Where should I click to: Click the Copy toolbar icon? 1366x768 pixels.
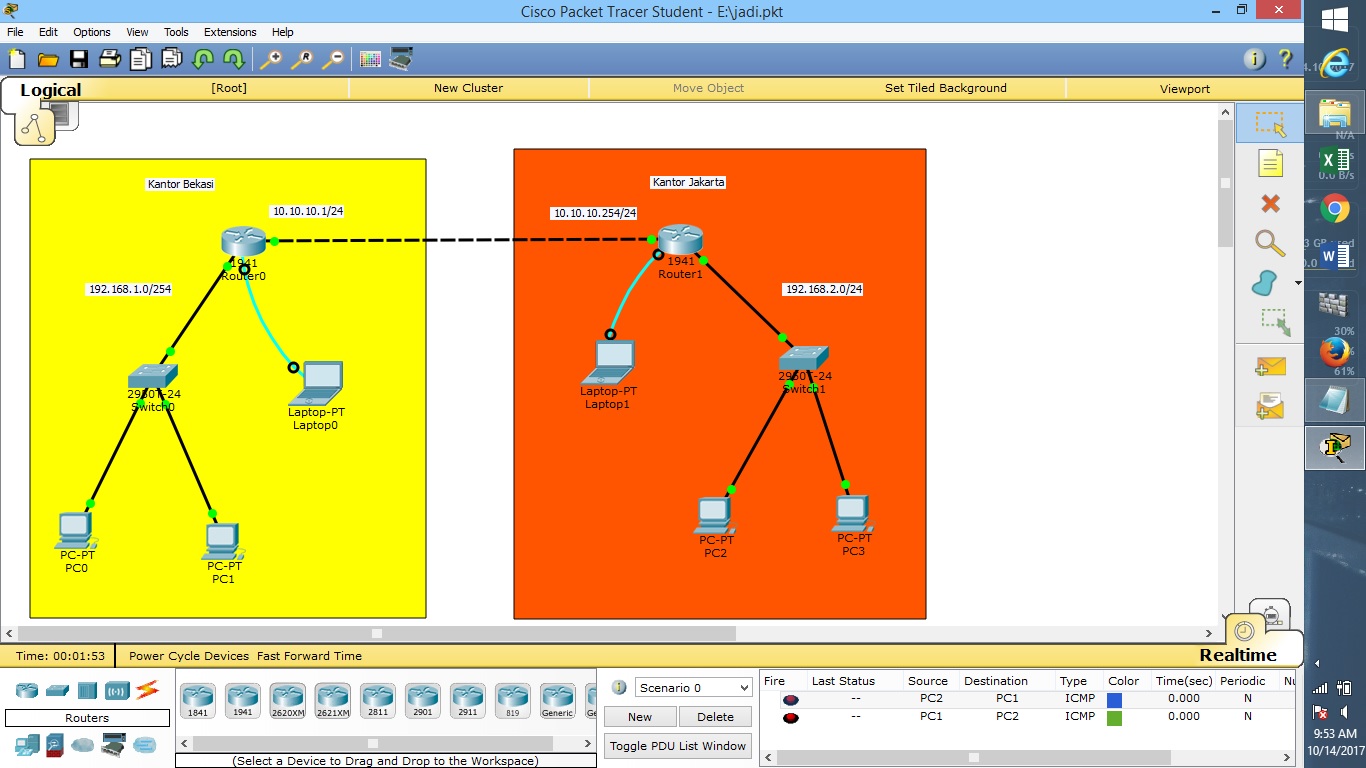(140, 59)
